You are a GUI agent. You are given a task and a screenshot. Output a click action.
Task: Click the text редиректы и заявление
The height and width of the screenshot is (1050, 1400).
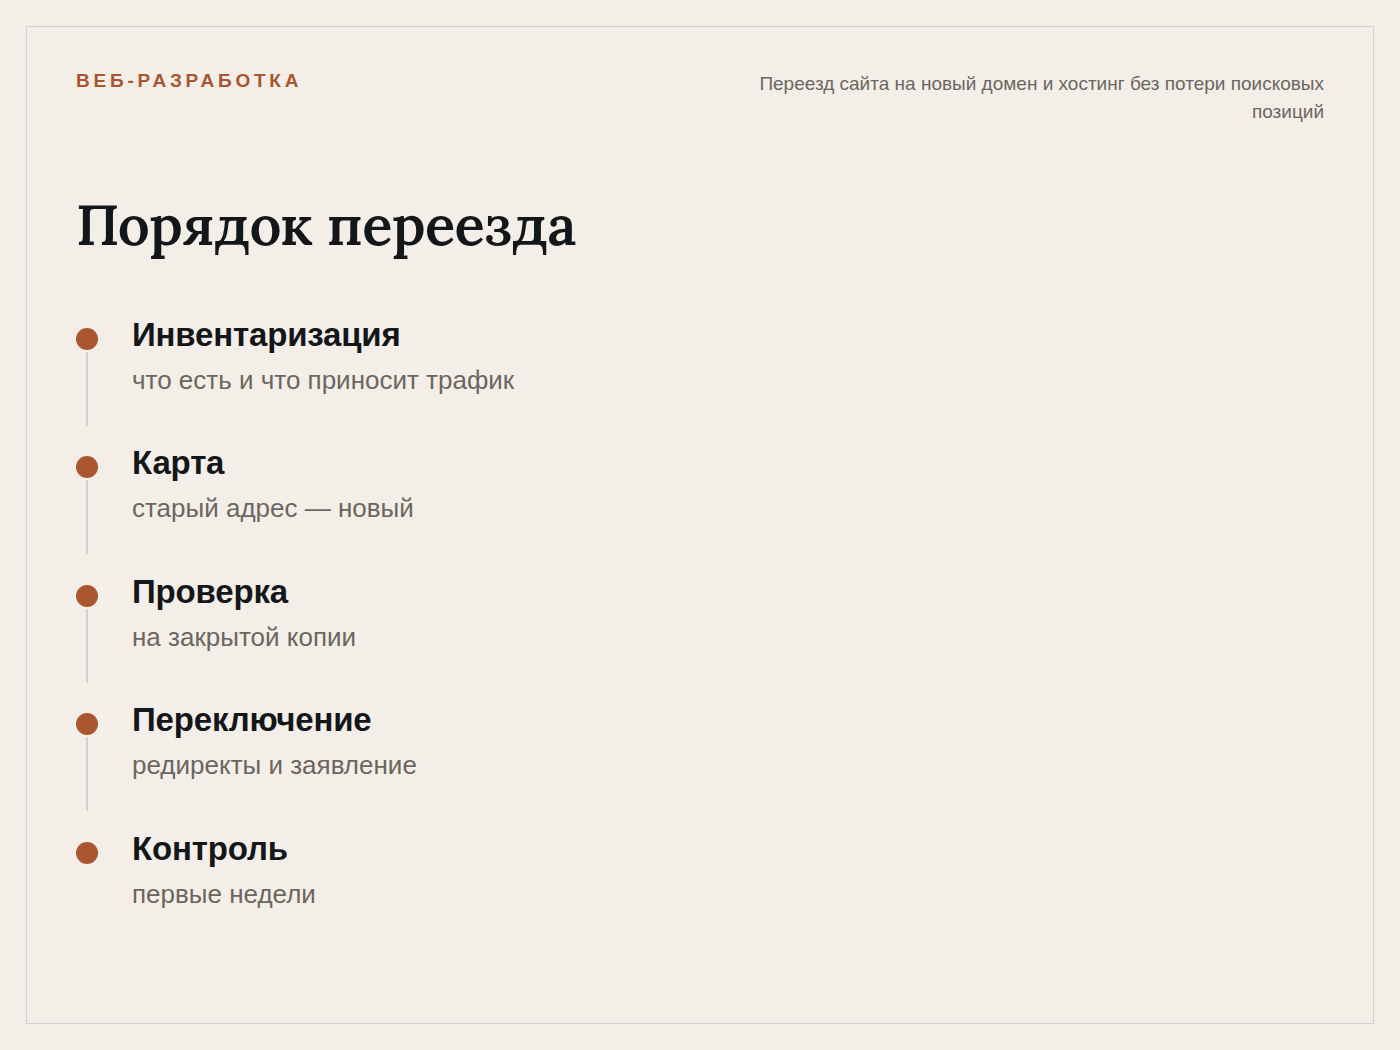click(274, 766)
